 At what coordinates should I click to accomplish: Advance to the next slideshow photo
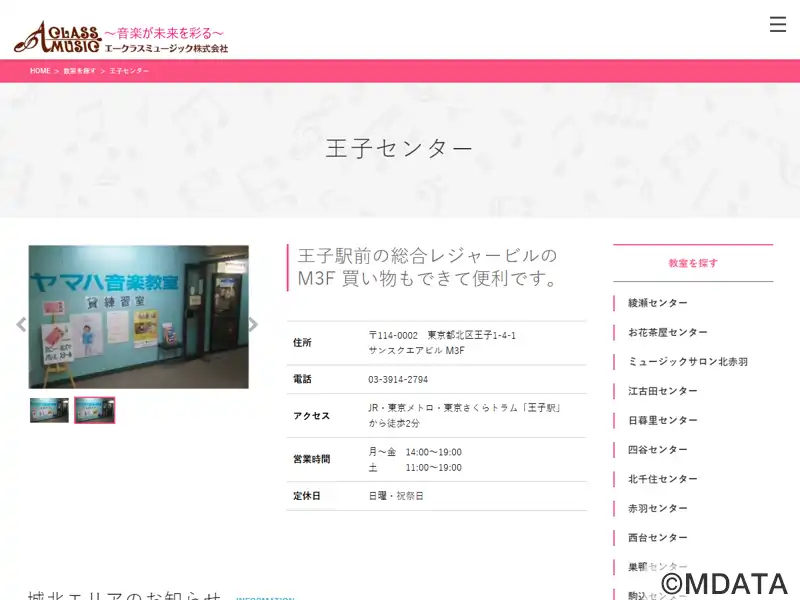(x=253, y=324)
